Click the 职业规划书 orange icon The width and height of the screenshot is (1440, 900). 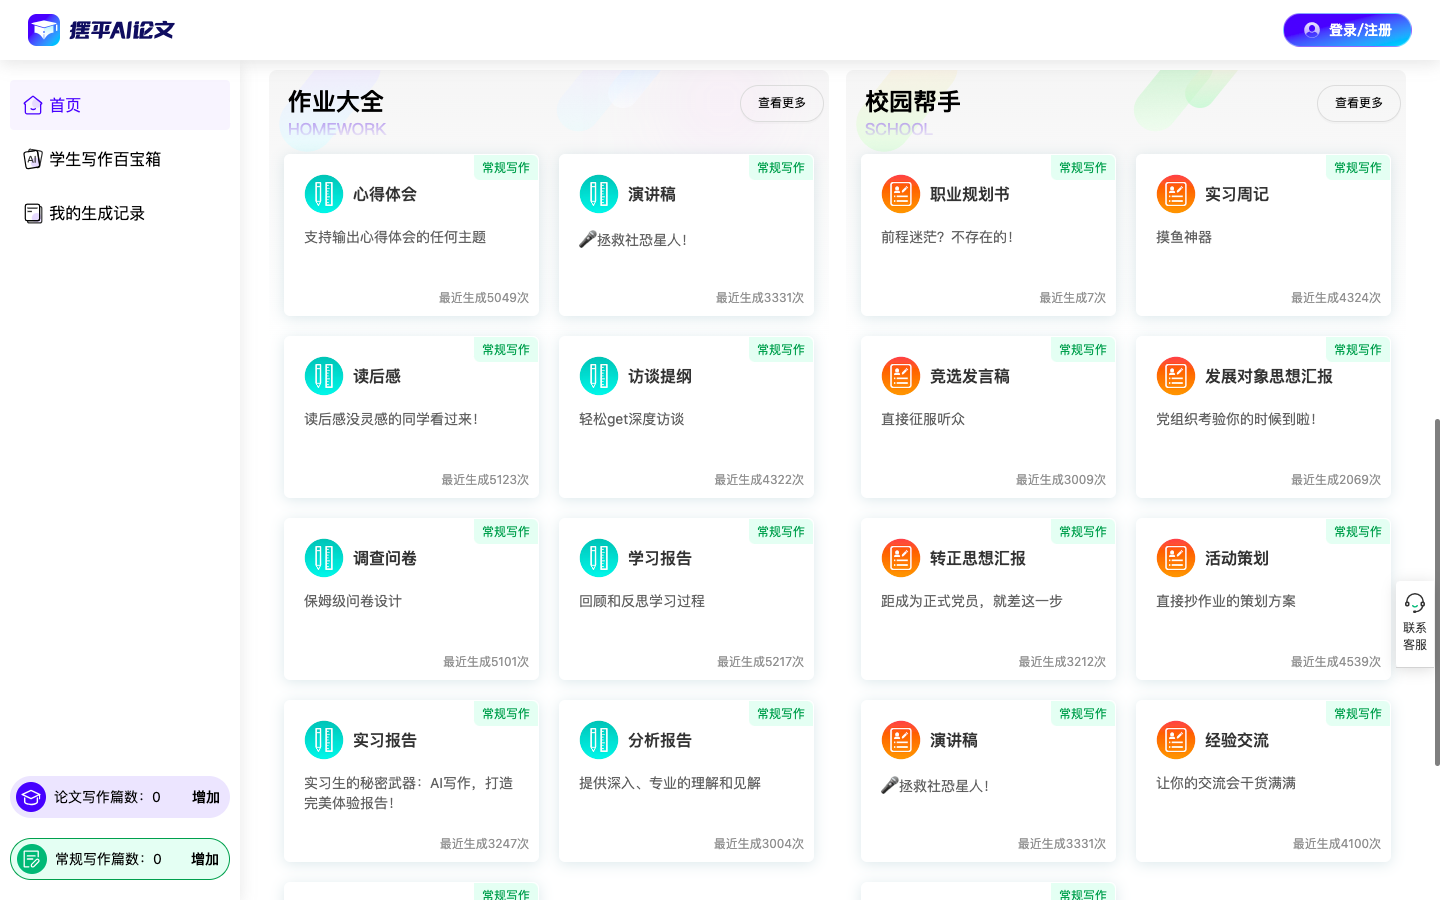coord(901,194)
